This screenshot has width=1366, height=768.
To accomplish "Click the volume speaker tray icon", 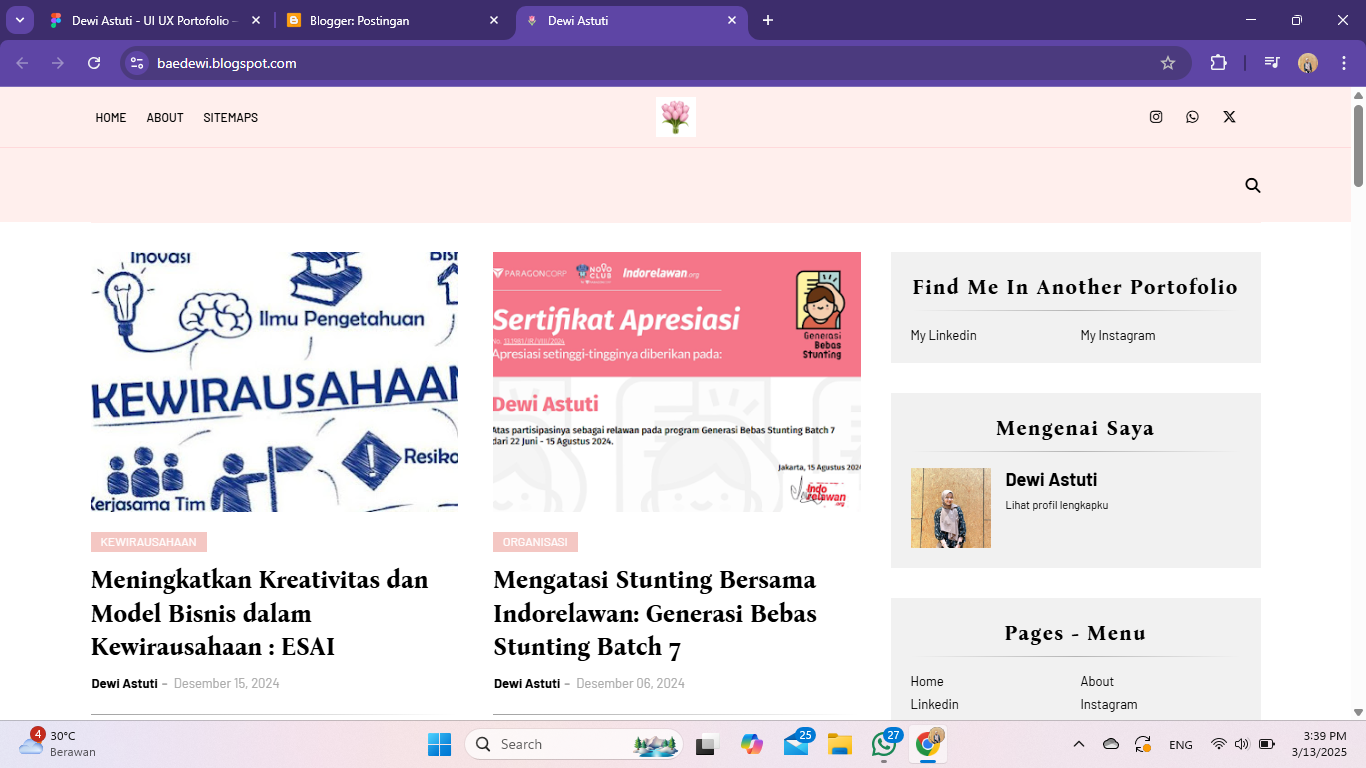I will (x=1242, y=744).
